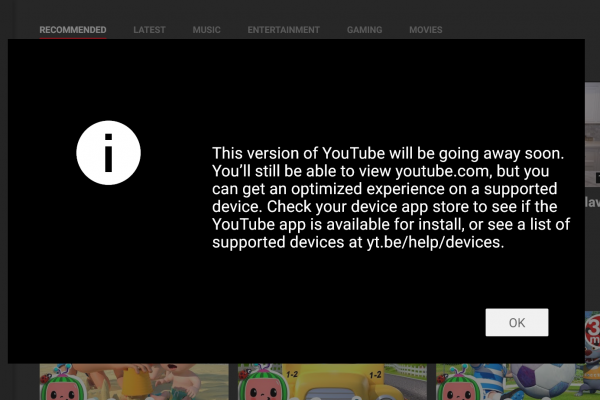This screenshot has width=600, height=400.
Task: Go to the Entertainment tab
Action: click(284, 30)
